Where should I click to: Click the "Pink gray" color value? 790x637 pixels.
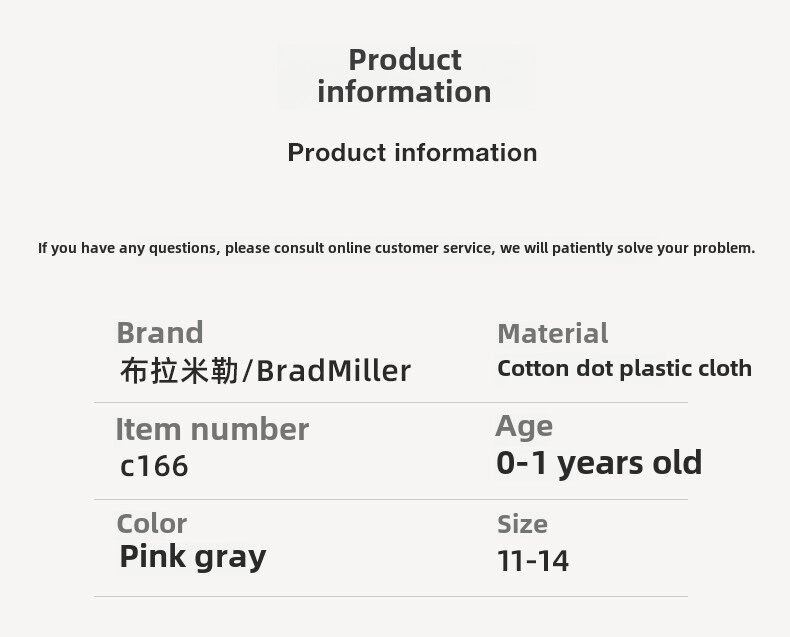(193, 556)
